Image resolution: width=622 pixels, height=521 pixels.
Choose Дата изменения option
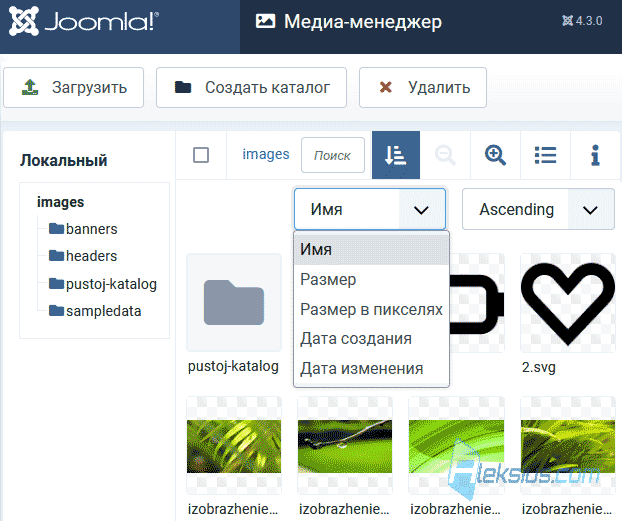[x=371, y=369]
